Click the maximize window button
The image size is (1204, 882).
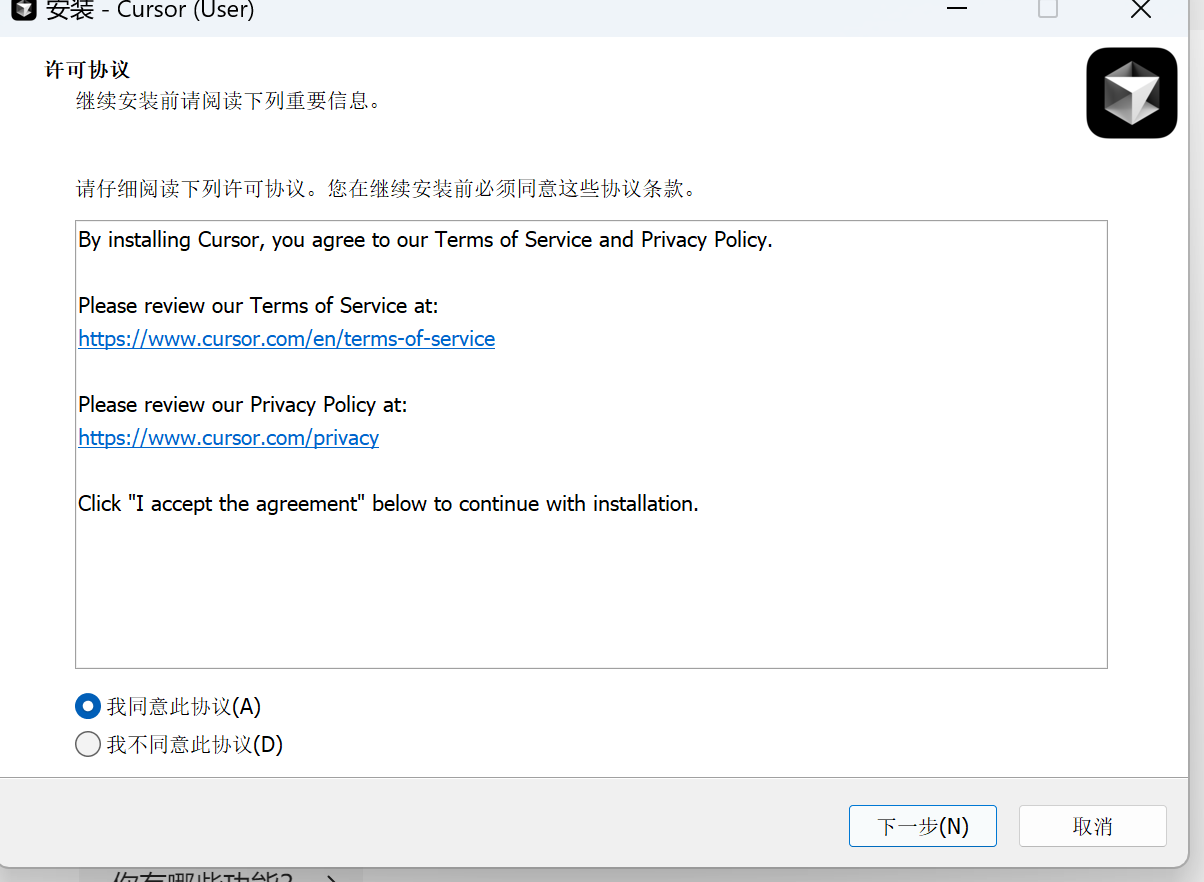tap(1047, 10)
